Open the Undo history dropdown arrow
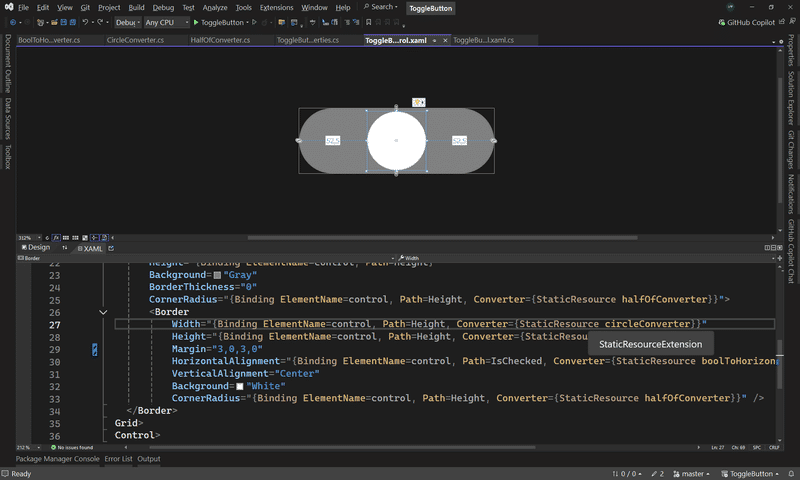 tap(92, 22)
